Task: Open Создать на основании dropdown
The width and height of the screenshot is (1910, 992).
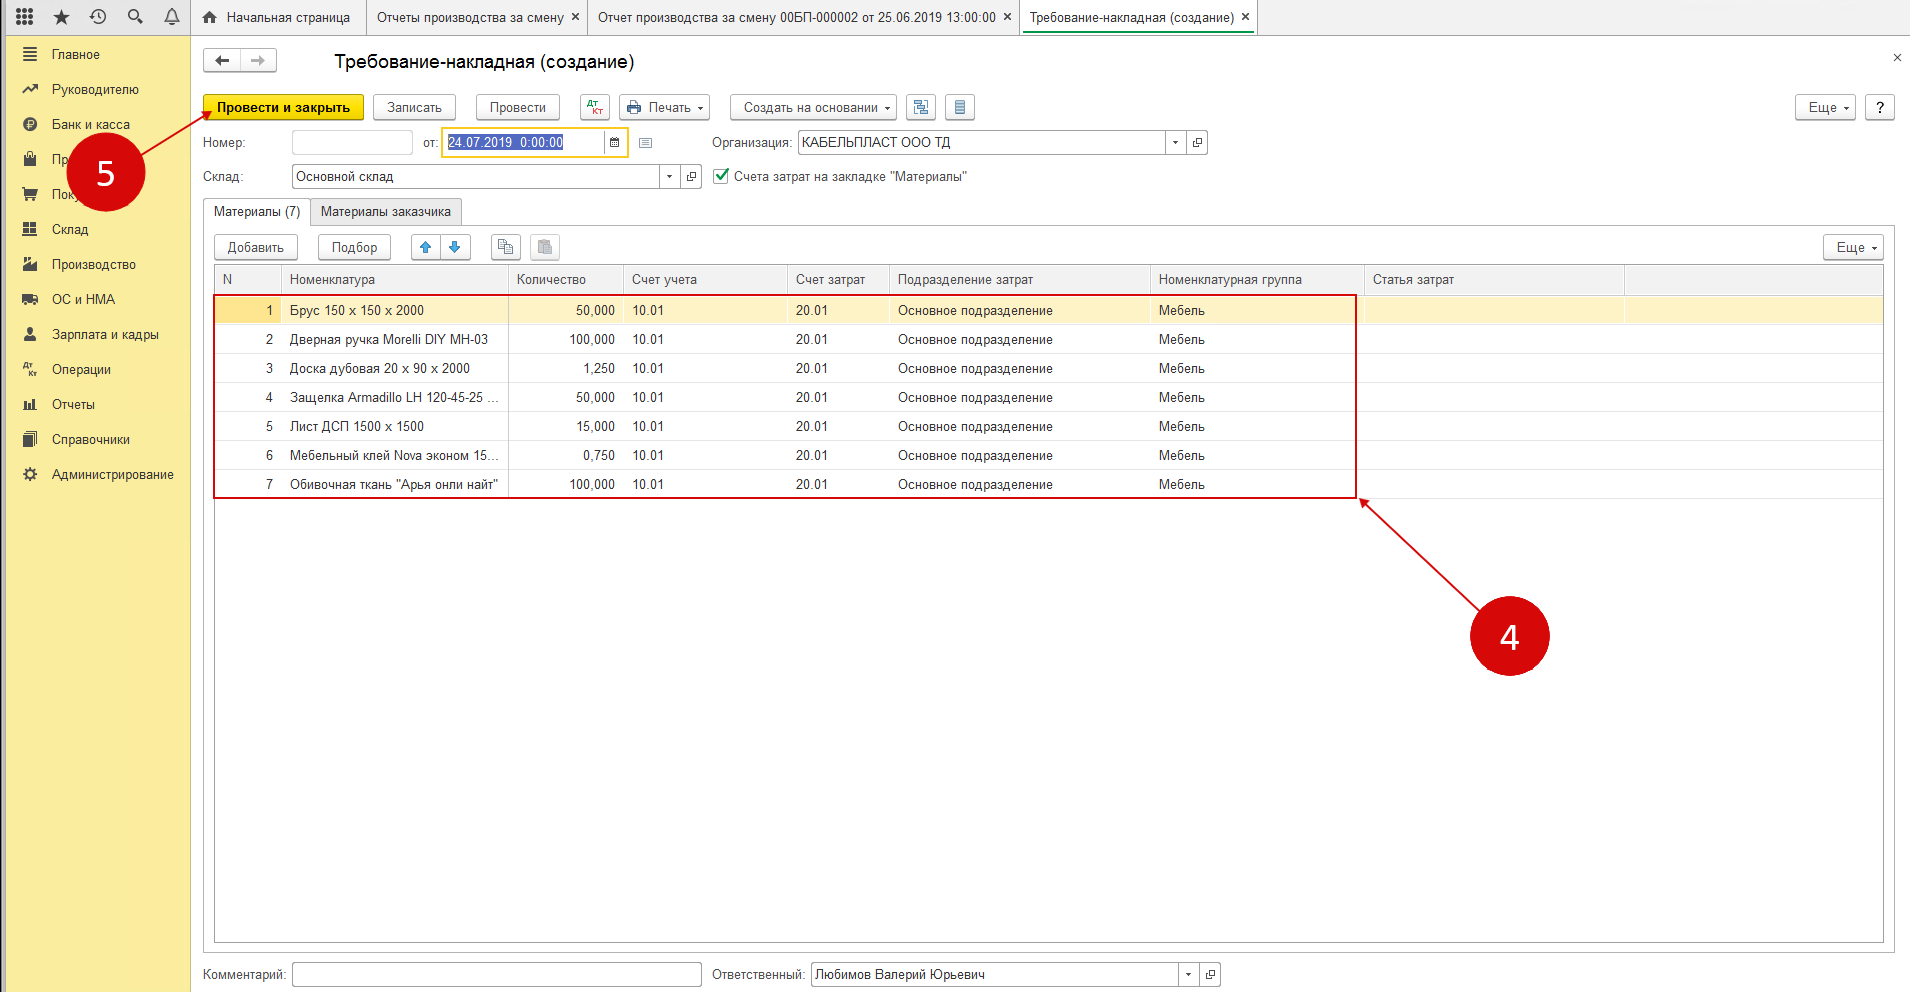Action: (x=813, y=107)
